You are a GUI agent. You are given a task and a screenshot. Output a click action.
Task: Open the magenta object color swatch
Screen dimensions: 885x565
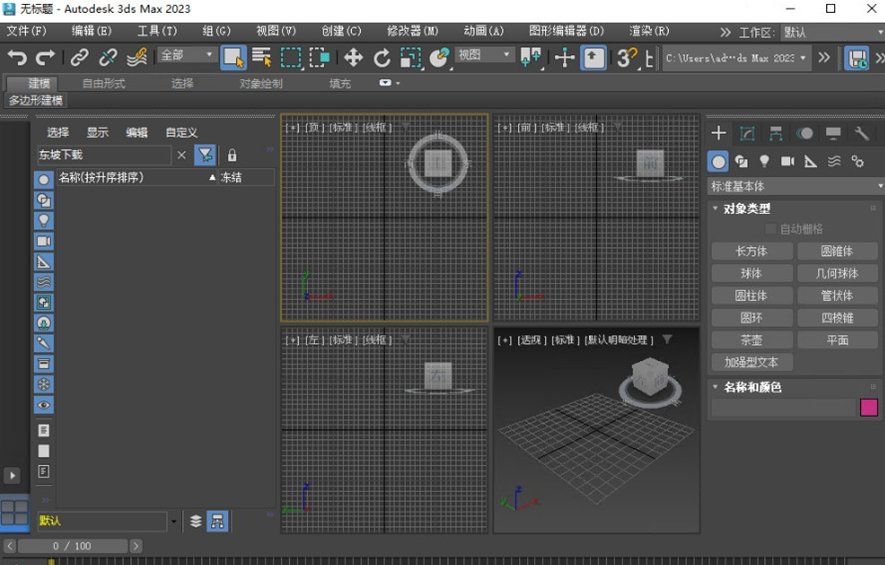[869, 408]
